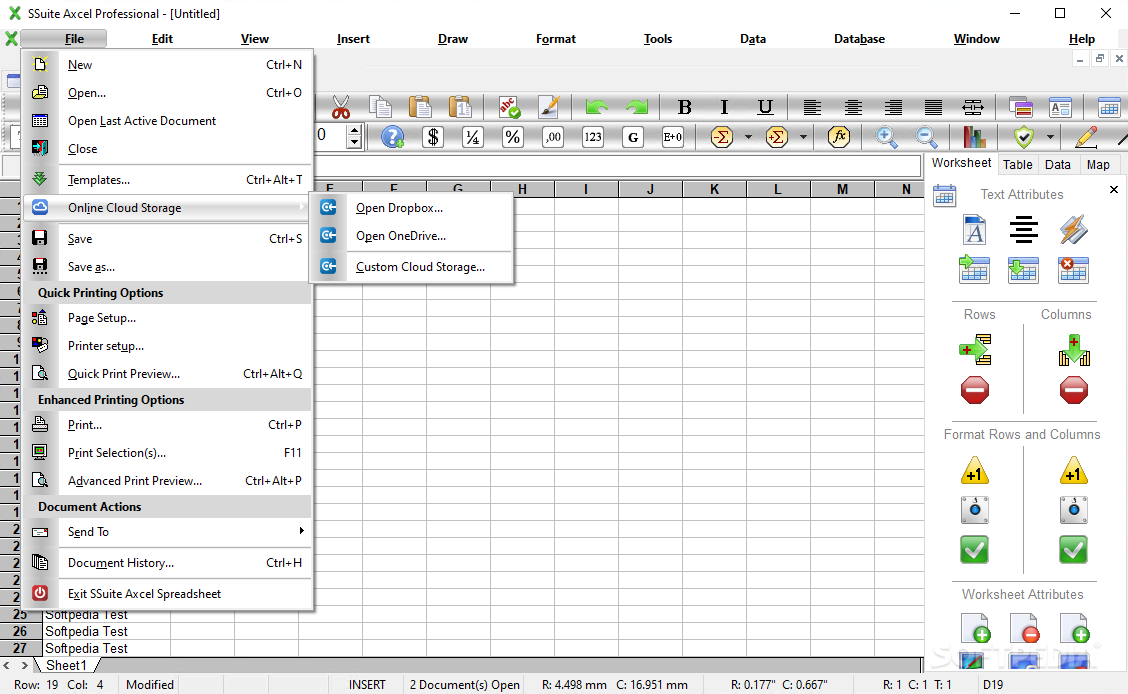Switch to the Map side tab
The height and width of the screenshot is (694, 1128).
(1098, 165)
